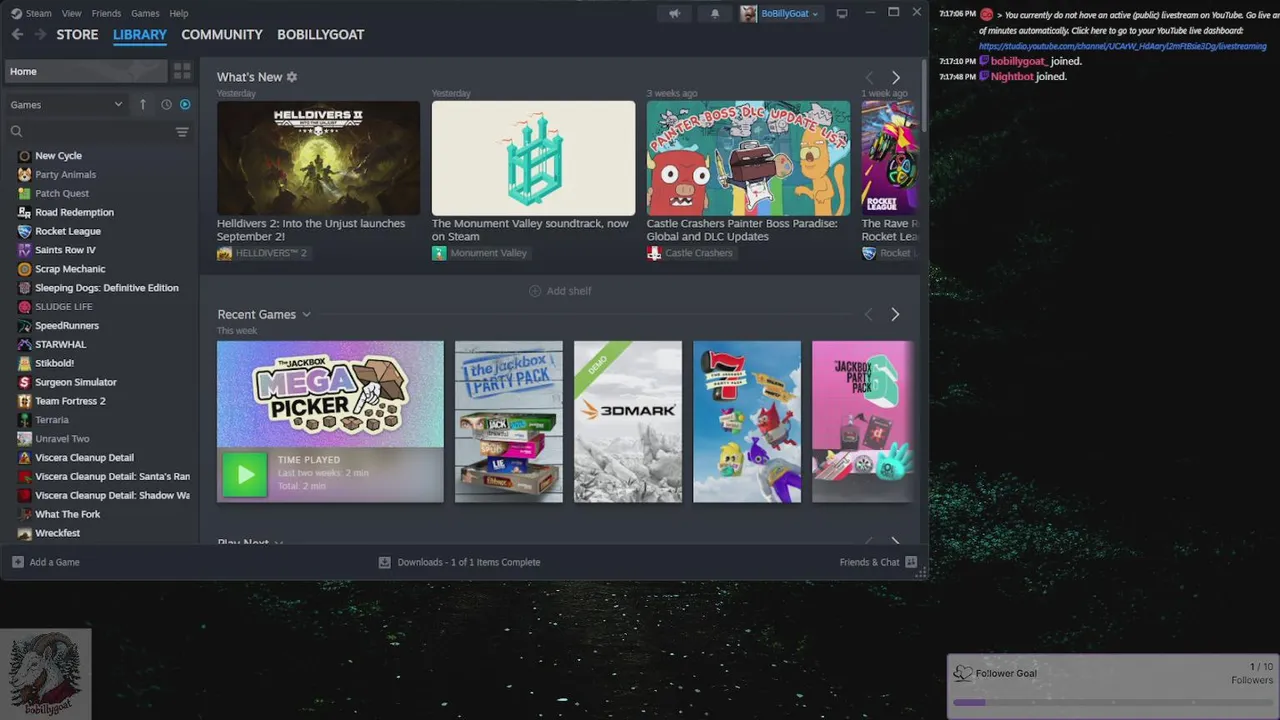Screen dimensions: 1280x720
Task: Select Sleeping Dogs: Definitive Edition
Action: coord(106,288)
